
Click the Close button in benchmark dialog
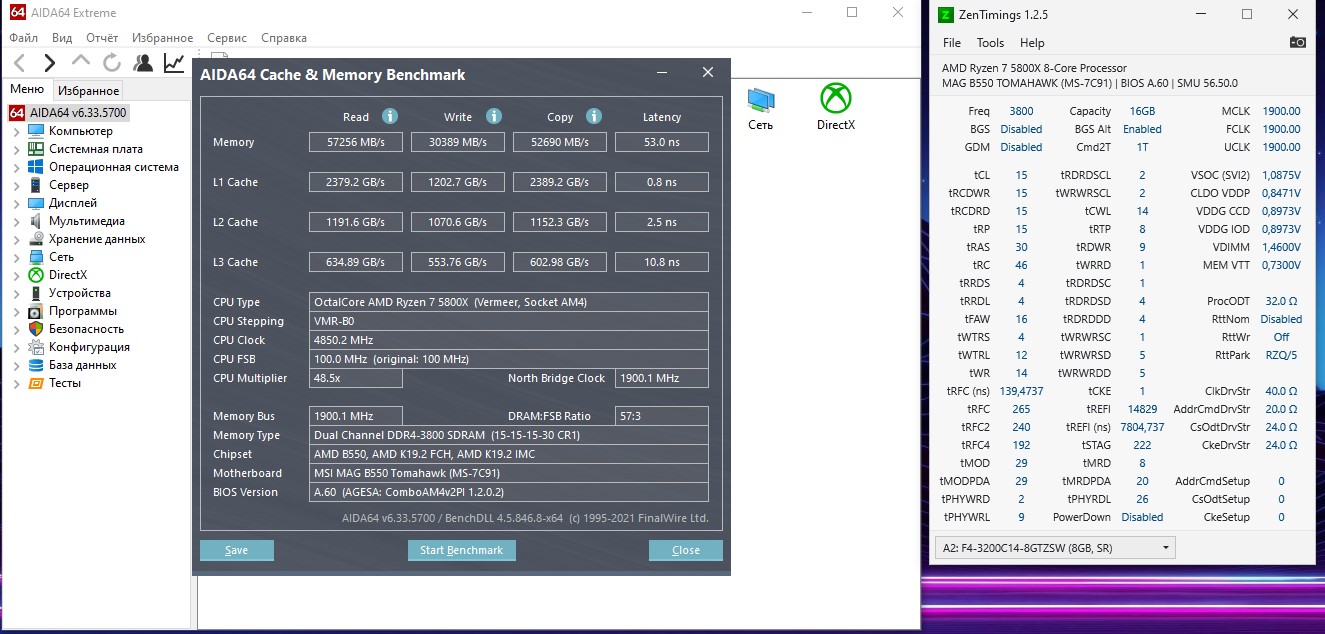(x=685, y=550)
